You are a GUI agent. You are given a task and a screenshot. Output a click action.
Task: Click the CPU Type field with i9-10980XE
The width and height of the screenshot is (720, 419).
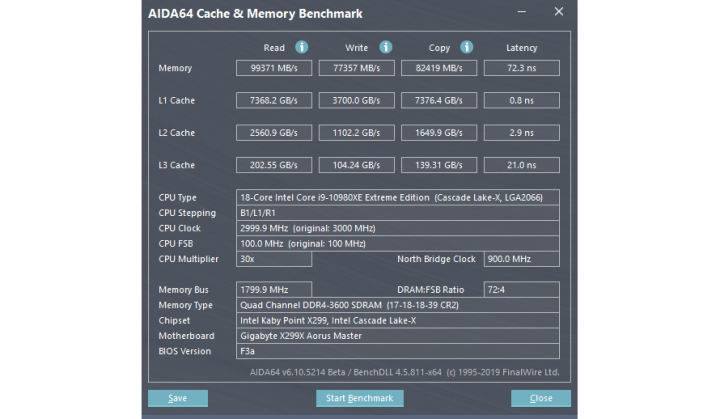tap(398, 198)
